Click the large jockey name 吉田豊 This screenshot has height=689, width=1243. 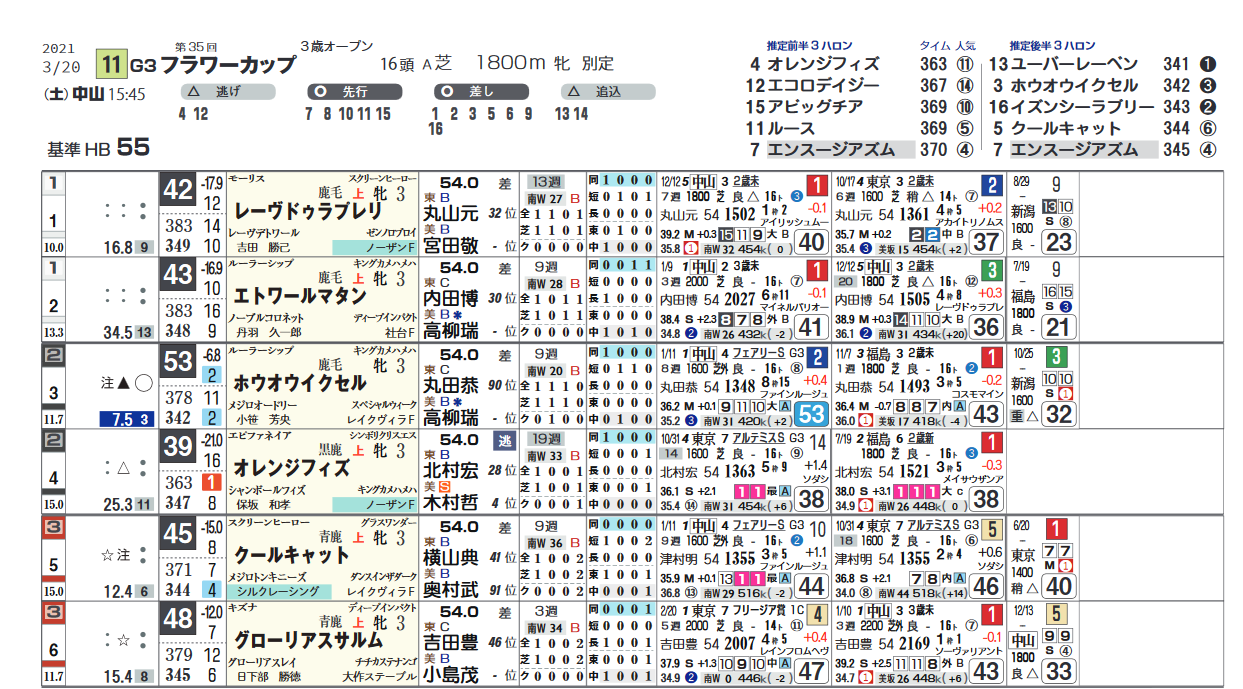pos(451,642)
